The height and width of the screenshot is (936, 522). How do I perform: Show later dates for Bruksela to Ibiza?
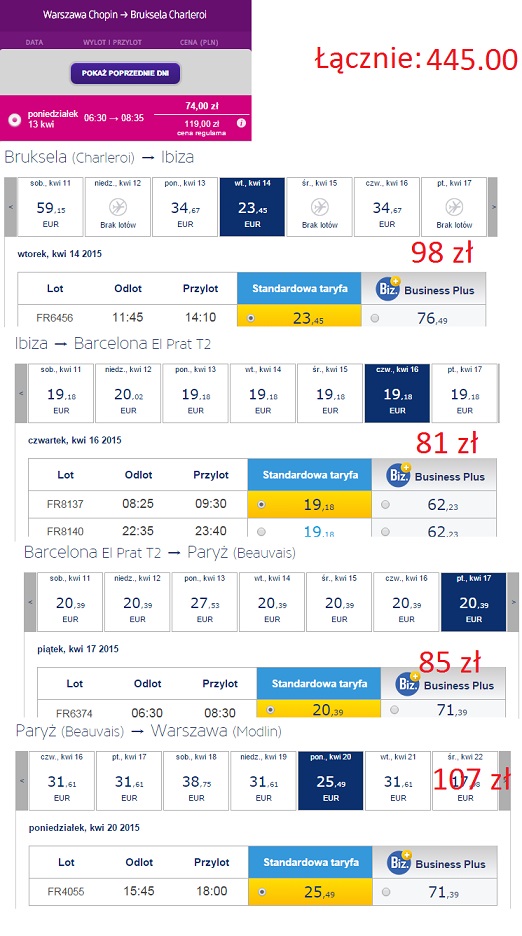(493, 207)
